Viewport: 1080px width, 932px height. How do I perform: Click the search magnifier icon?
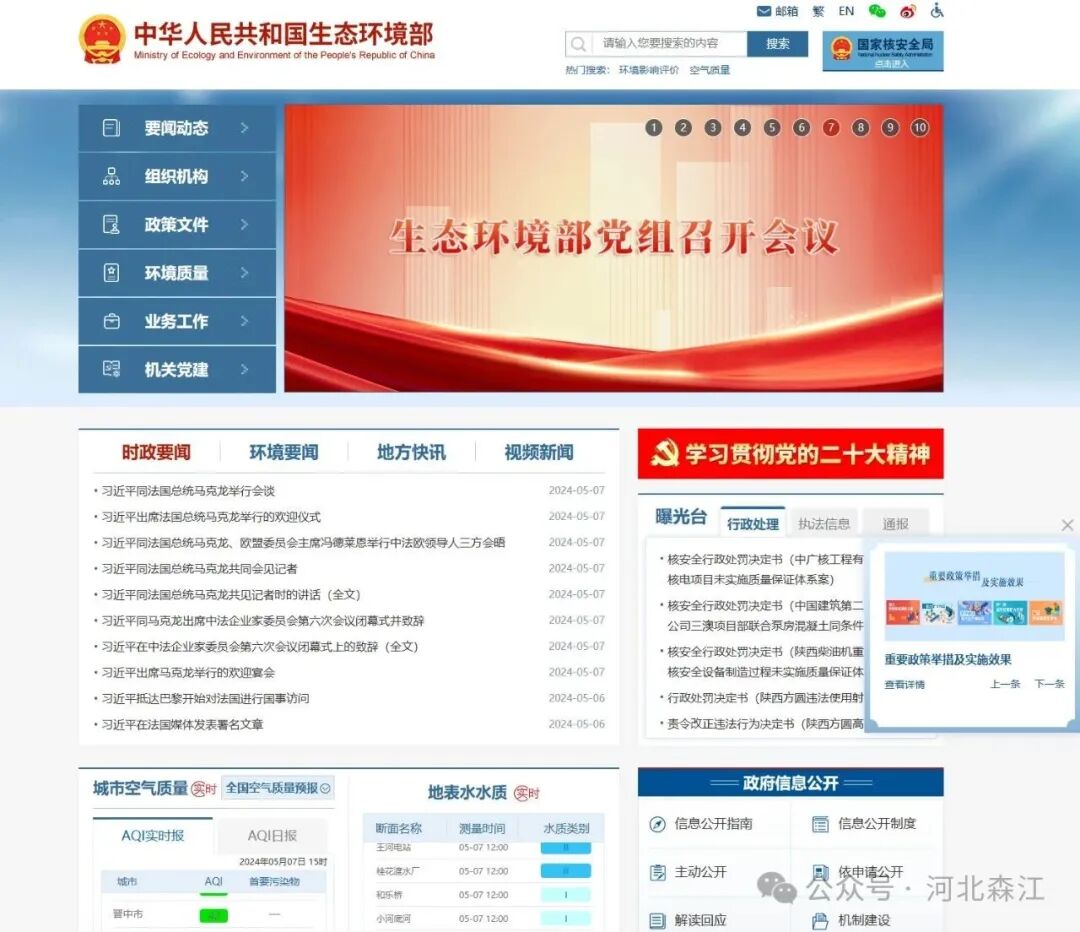[x=579, y=44]
